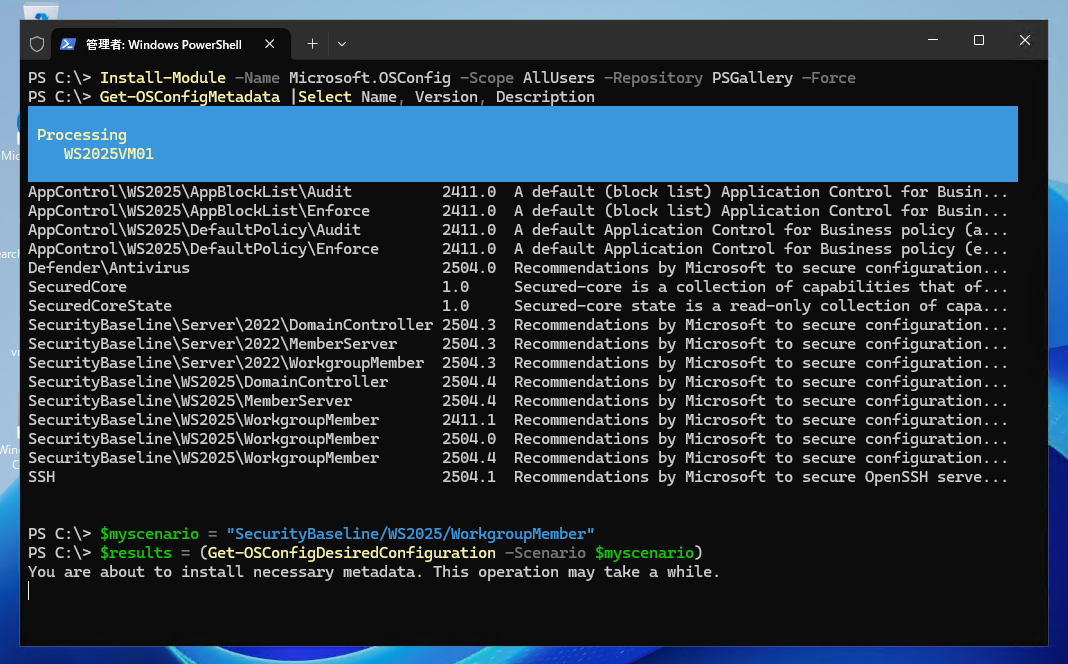Image resolution: width=1068 pixels, height=664 pixels.
Task: Click the Get-OSConfigMetadata cmdlet text
Action: coord(189,97)
